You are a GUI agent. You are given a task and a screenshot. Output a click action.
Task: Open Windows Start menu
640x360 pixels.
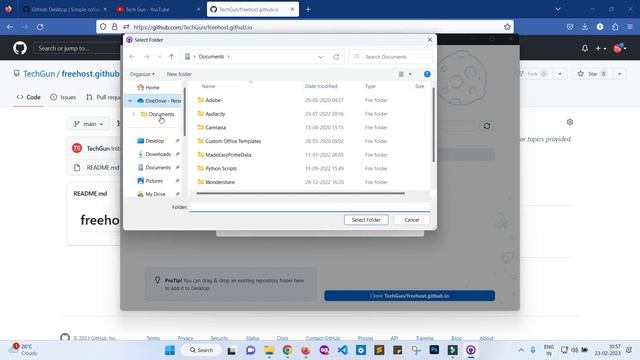coord(170,350)
